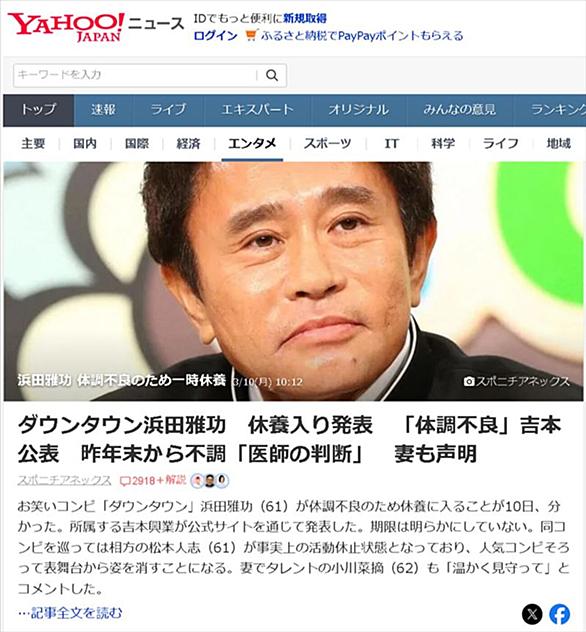
Task: Select the 国内 category
Action: 85,143
